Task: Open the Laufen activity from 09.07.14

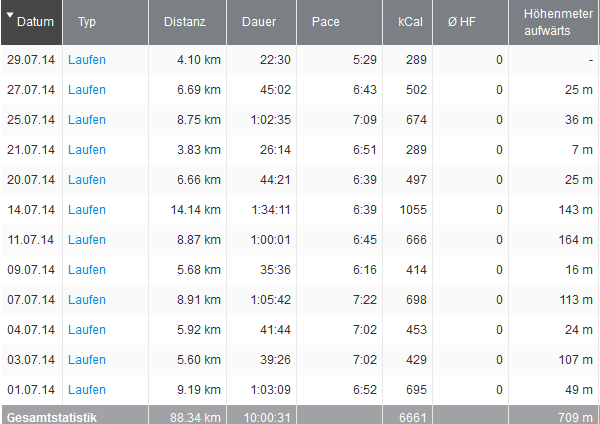Action: coord(87,270)
